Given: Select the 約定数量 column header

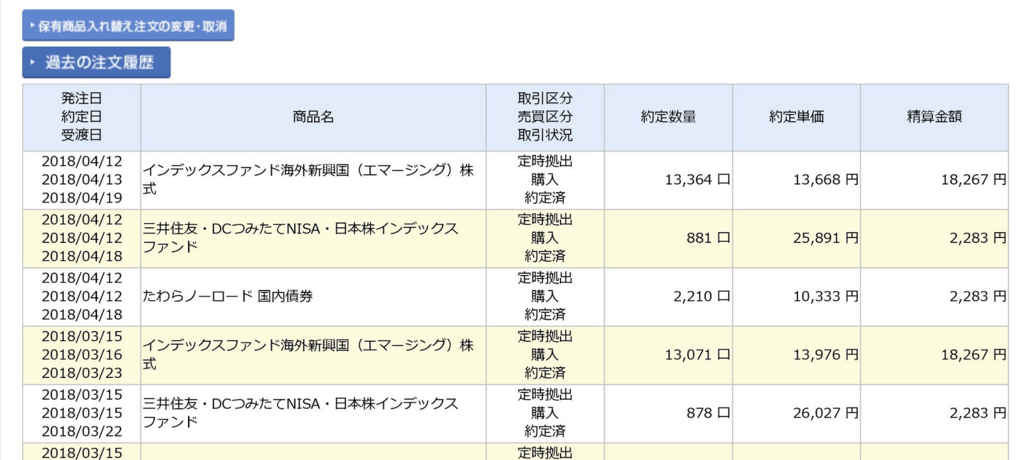Looking at the screenshot, I should click(668, 118).
